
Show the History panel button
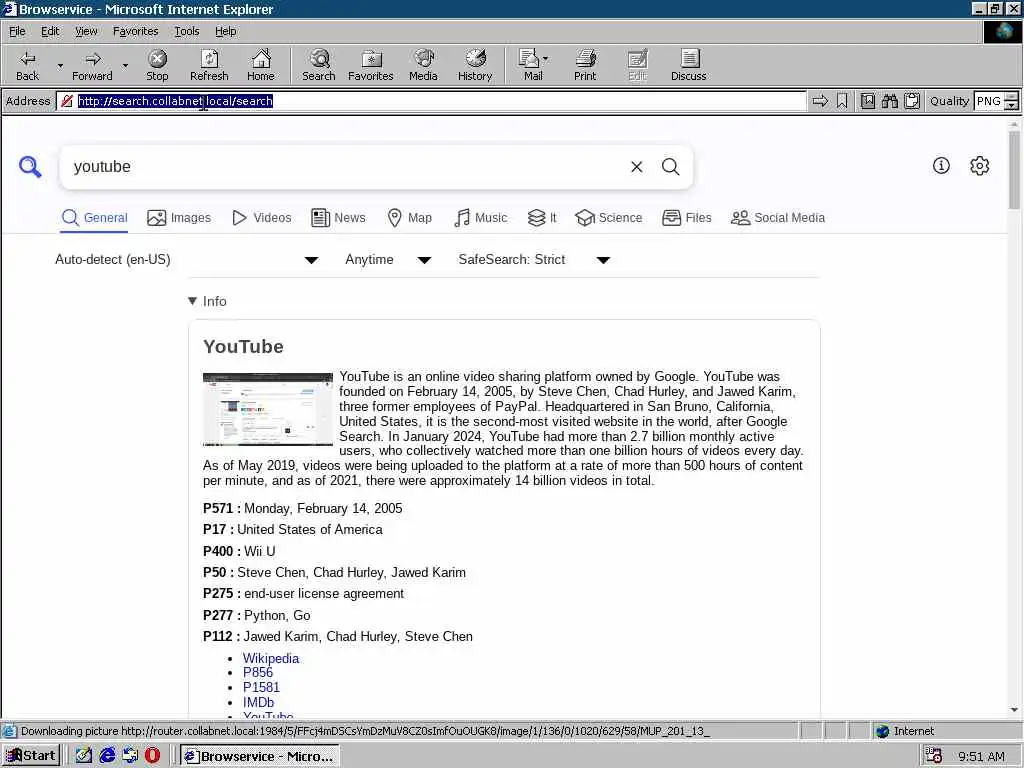tap(475, 65)
